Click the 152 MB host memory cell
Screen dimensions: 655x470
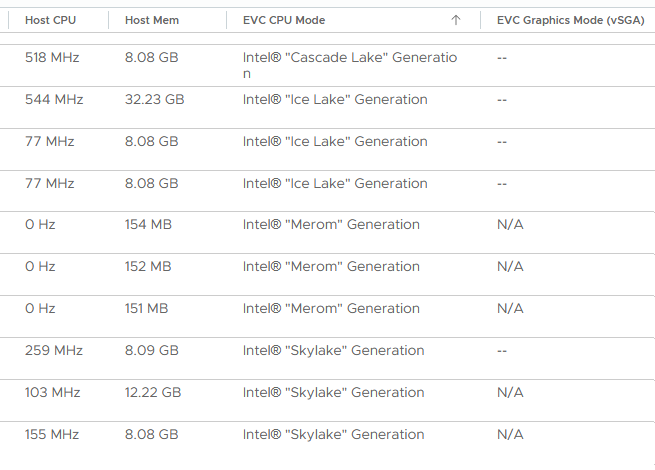tap(148, 267)
